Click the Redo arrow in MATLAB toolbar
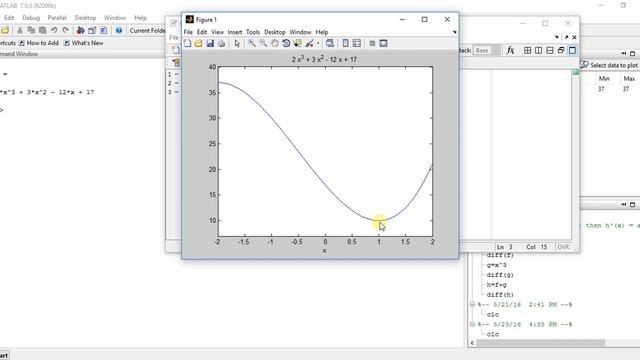640x360 pixels. [65, 31]
